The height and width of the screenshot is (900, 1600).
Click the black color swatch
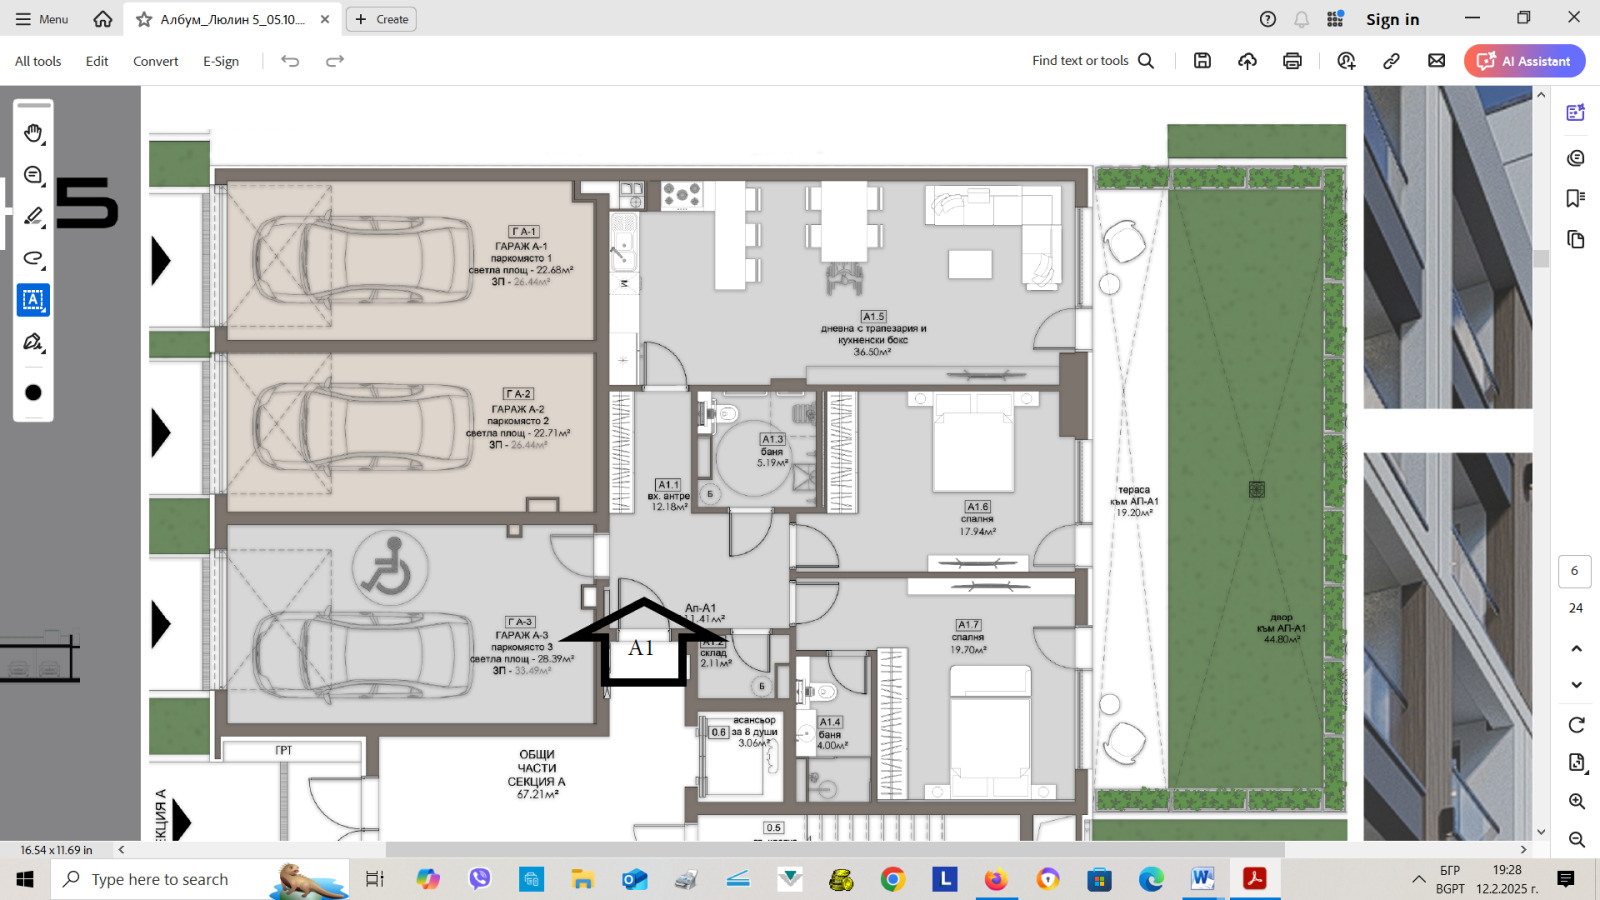33,393
